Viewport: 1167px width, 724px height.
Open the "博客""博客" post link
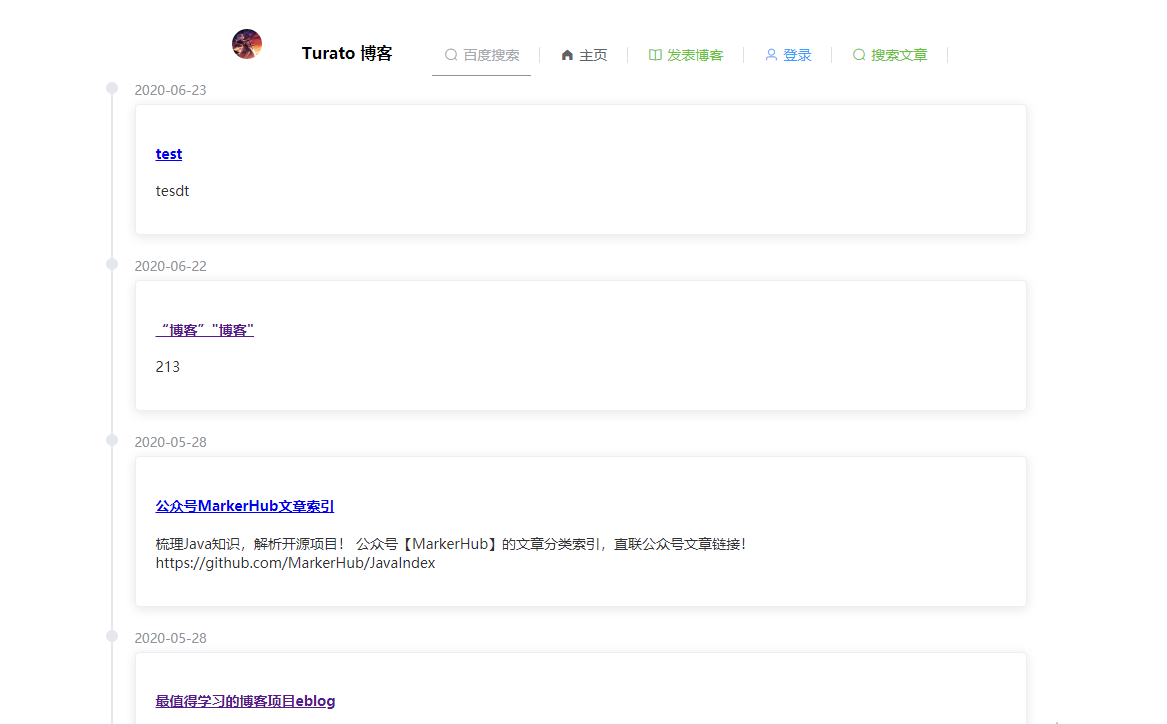point(205,330)
